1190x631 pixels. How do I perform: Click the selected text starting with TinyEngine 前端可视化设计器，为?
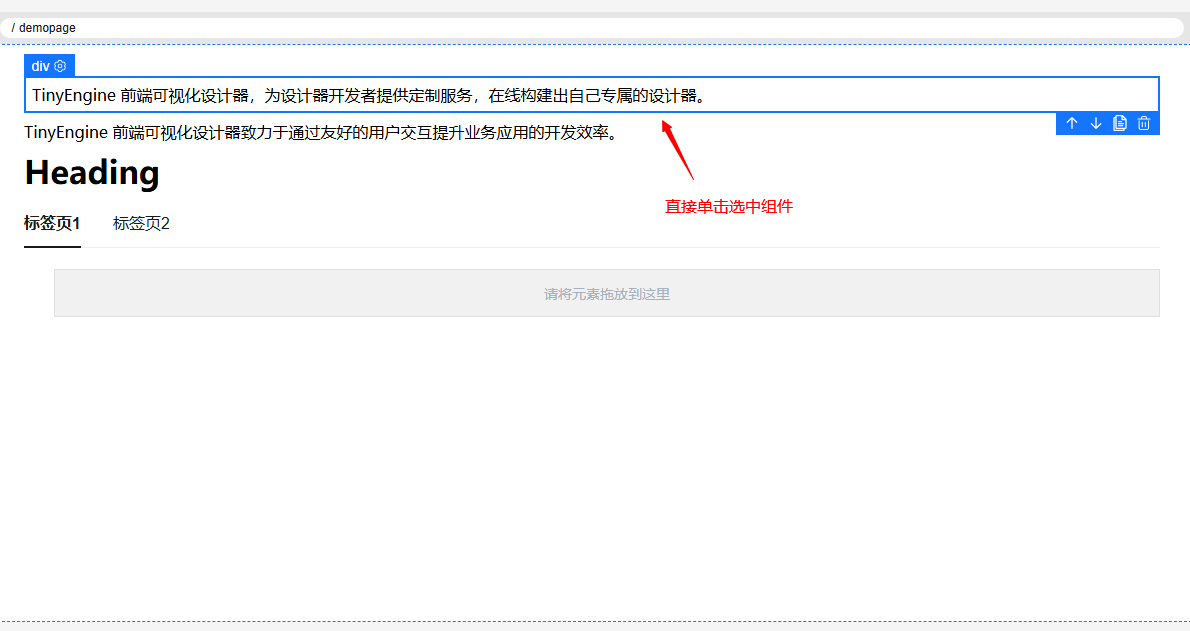pos(370,96)
